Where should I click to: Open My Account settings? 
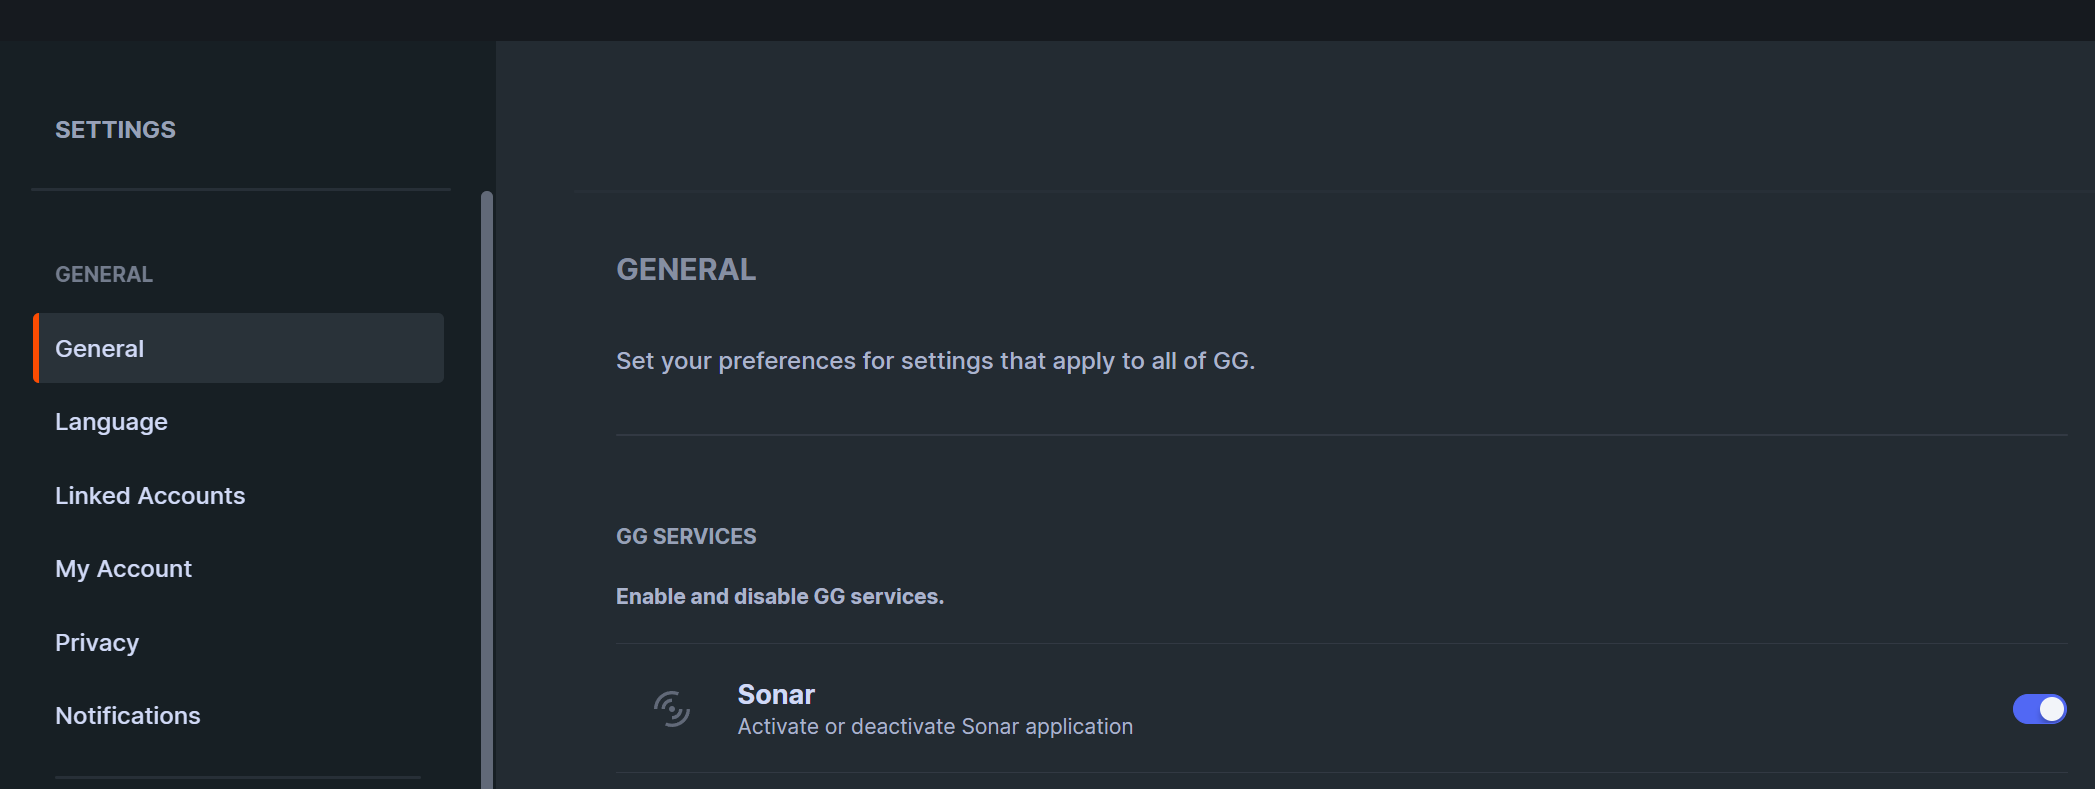[123, 569]
